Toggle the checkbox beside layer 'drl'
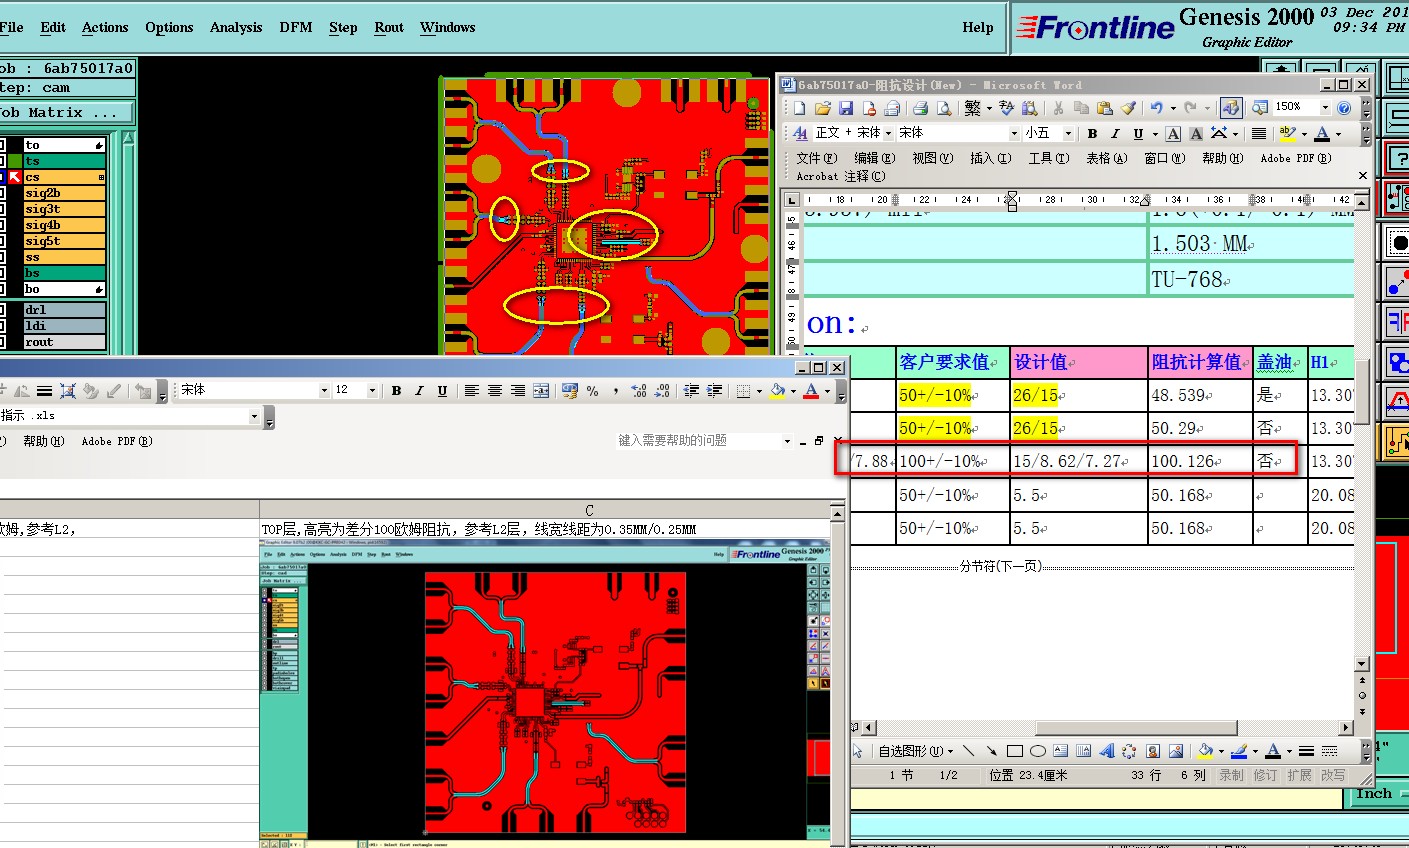The height and width of the screenshot is (848, 1409). pyautogui.click(x=3, y=310)
